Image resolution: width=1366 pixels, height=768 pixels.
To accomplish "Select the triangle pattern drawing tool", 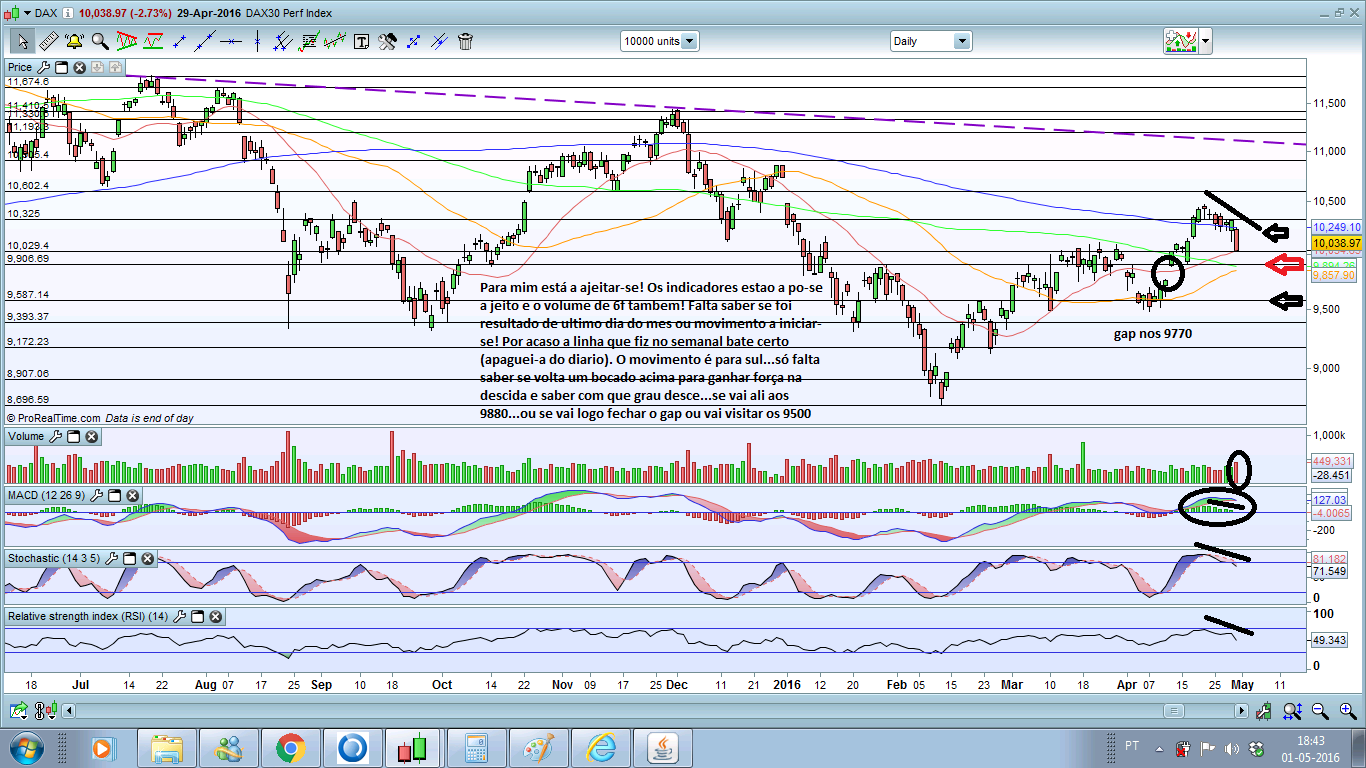I will pos(127,41).
